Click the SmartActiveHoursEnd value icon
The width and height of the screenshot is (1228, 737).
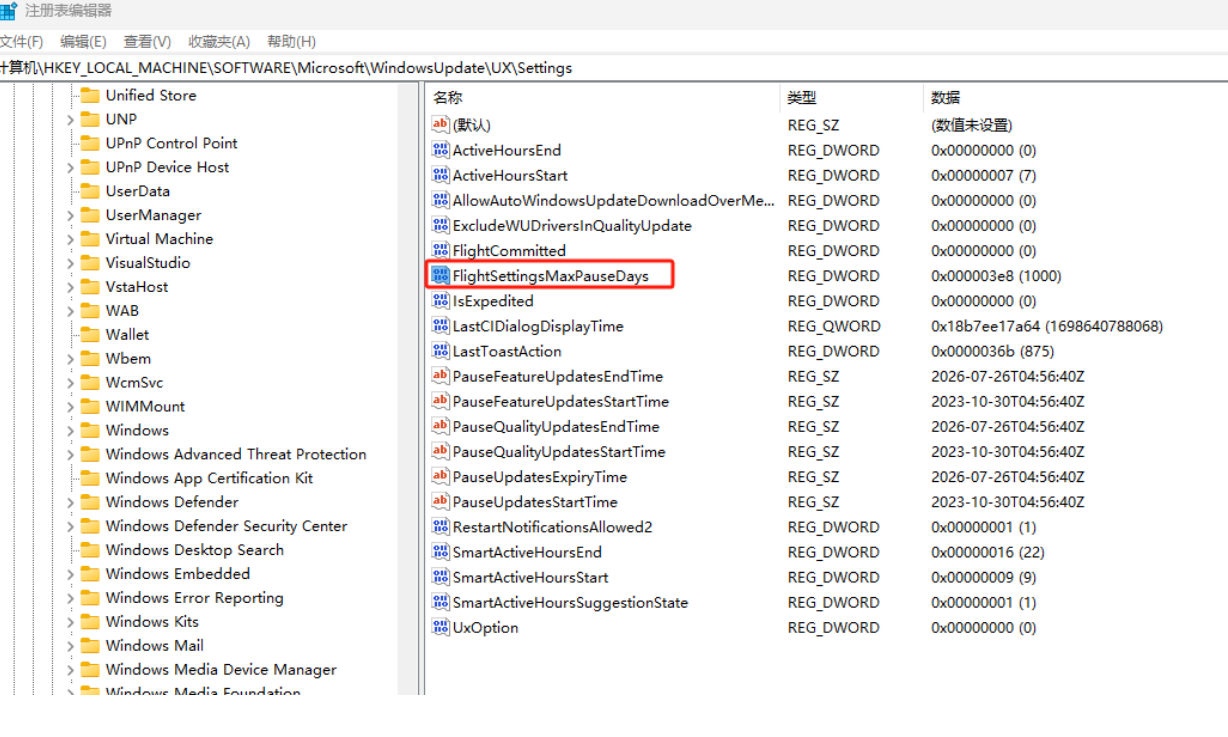pyautogui.click(x=440, y=552)
